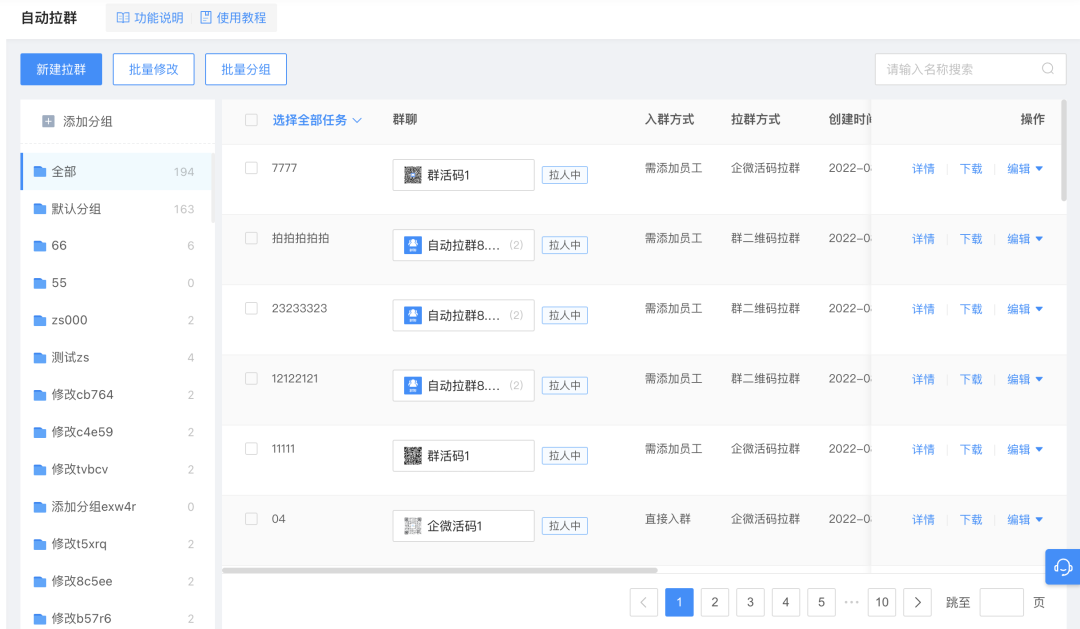Screen dimensions: 1080x629
Task: Open the 功能说明 book icon
Action: click(x=123, y=18)
